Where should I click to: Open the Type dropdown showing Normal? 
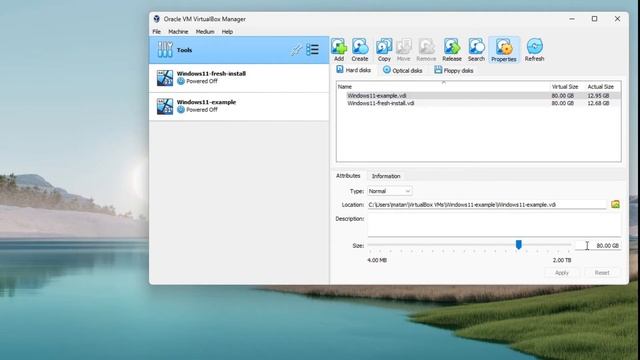(x=389, y=191)
